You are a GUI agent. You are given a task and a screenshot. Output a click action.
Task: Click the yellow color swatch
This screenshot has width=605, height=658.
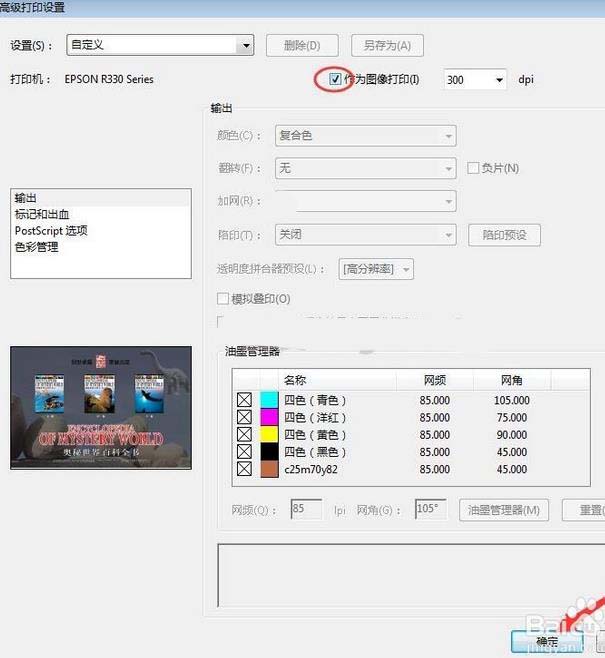269,434
